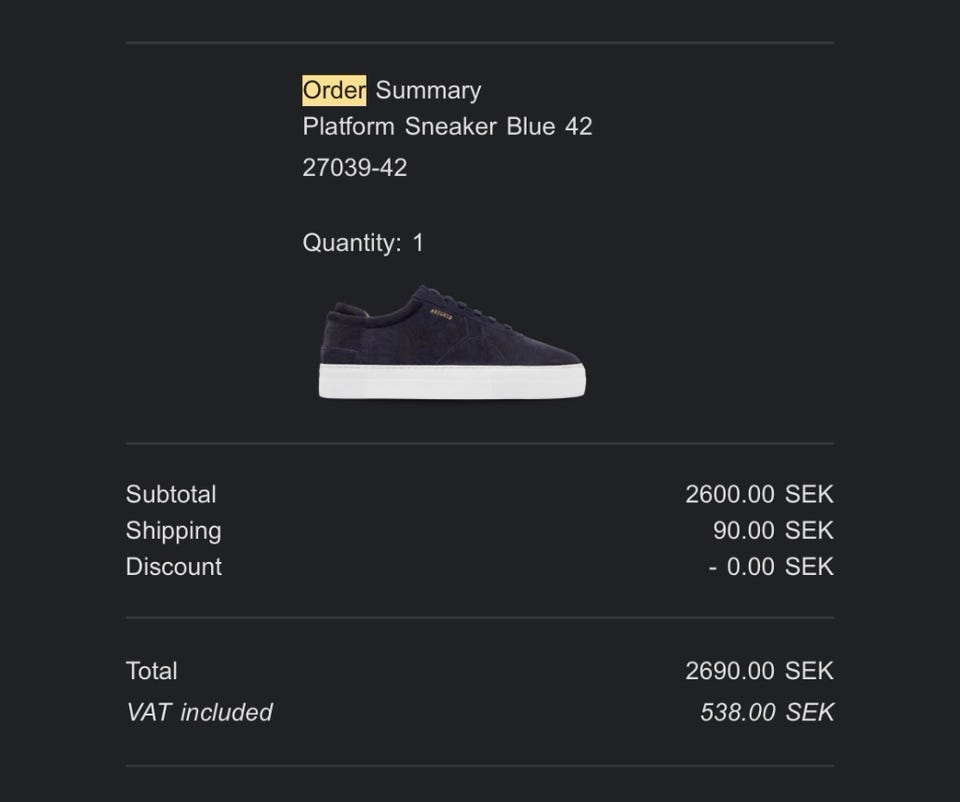This screenshot has height=802, width=960.
Task: Click the word Summary in heading
Action: [428, 90]
